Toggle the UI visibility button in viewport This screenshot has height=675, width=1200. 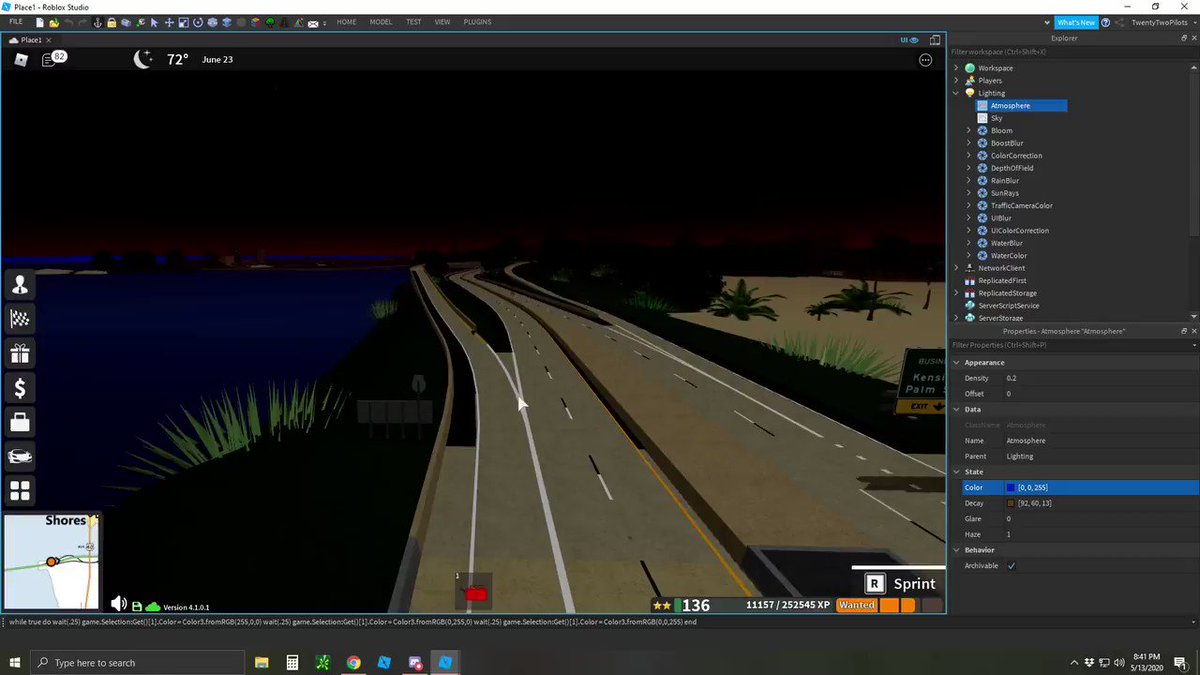click(911, 40)
